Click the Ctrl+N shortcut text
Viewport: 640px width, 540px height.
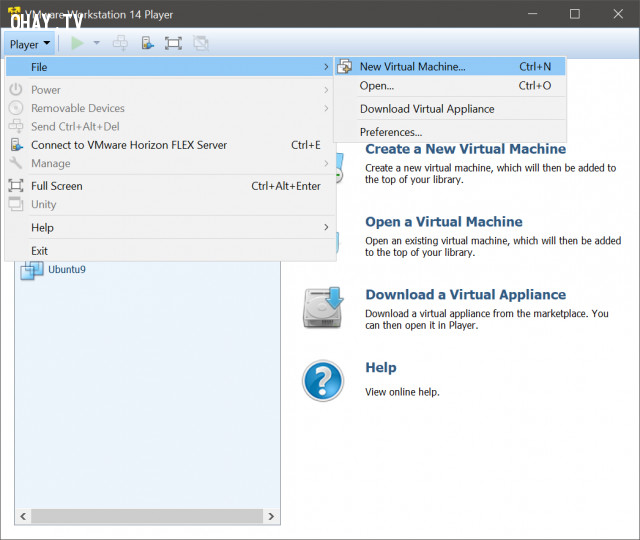(535, 67)
